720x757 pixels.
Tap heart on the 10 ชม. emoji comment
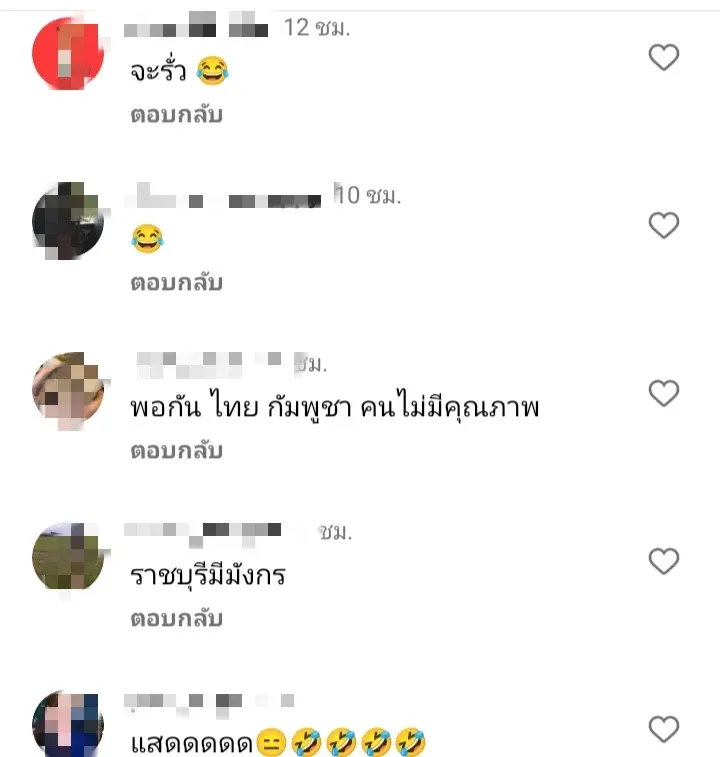[664, 225]
